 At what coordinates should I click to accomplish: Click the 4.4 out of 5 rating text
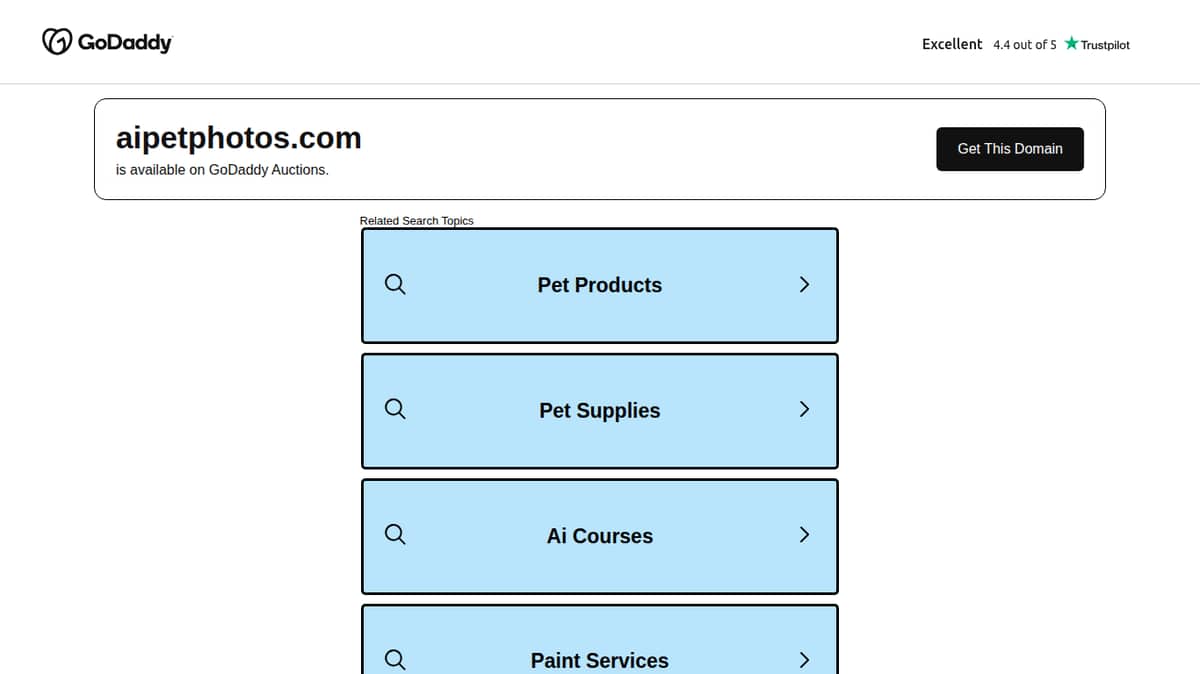tap(1025, 45)
